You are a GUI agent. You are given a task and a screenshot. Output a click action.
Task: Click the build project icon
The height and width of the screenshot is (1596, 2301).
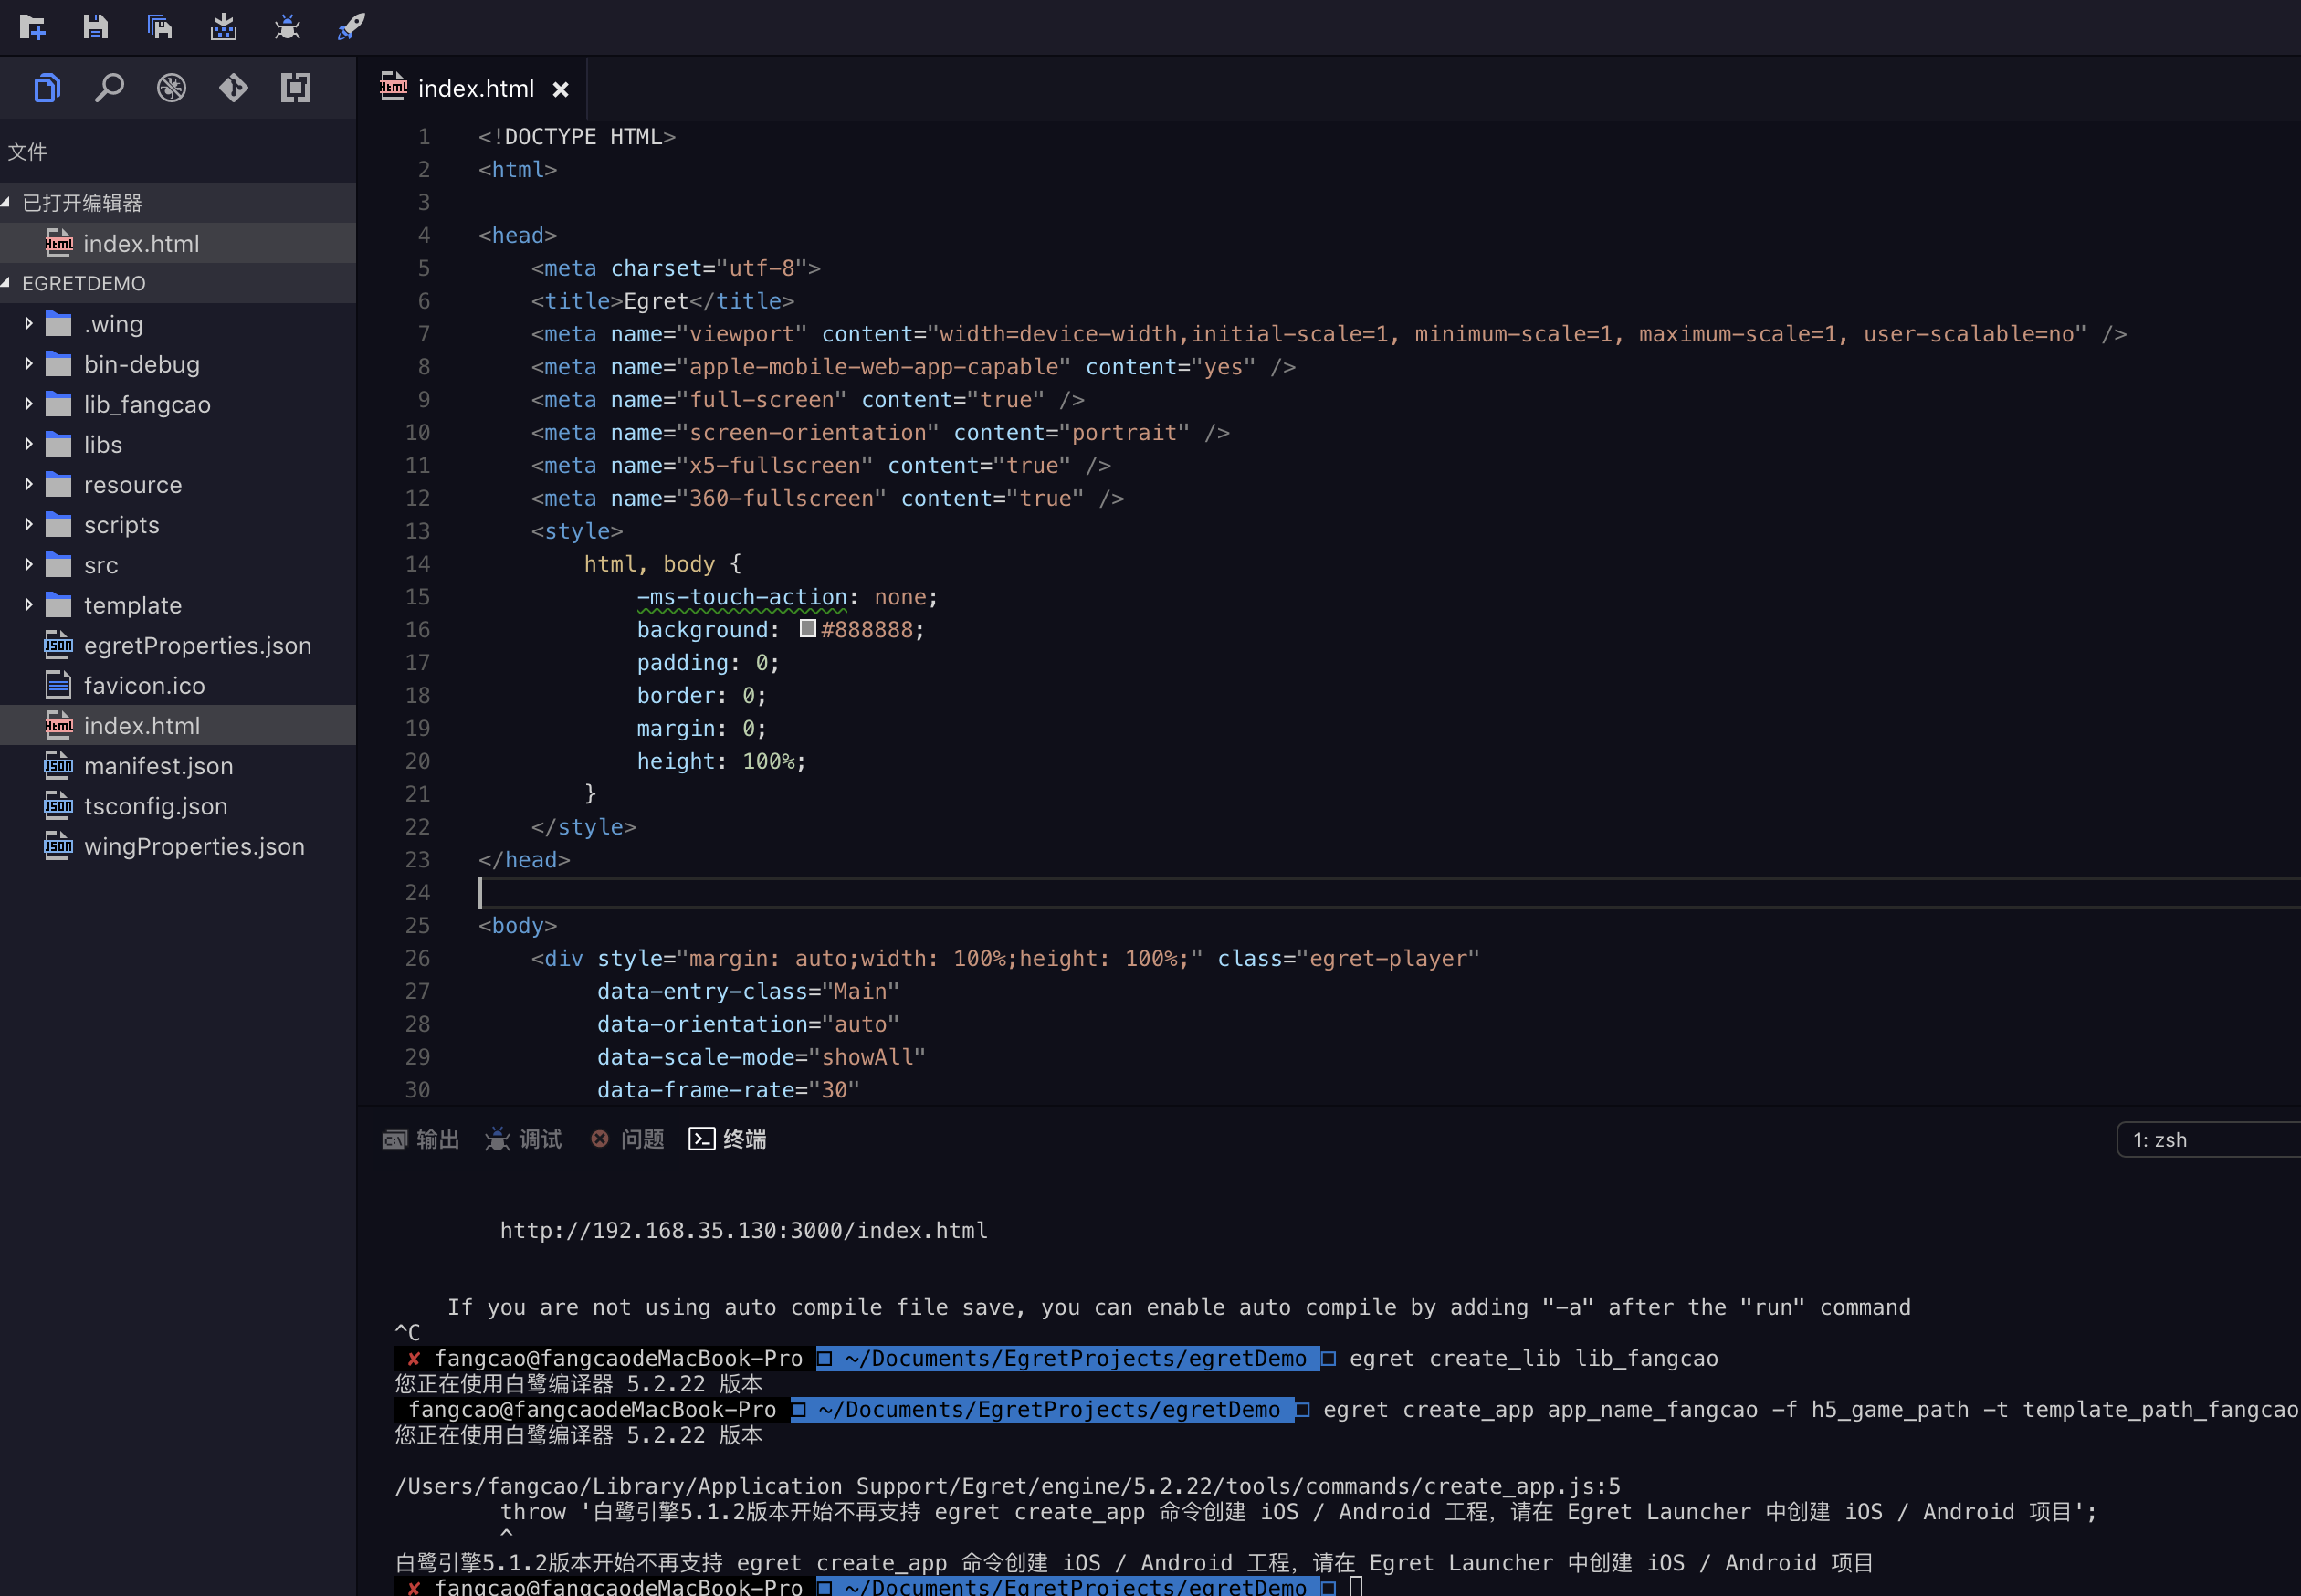point(223,27)
